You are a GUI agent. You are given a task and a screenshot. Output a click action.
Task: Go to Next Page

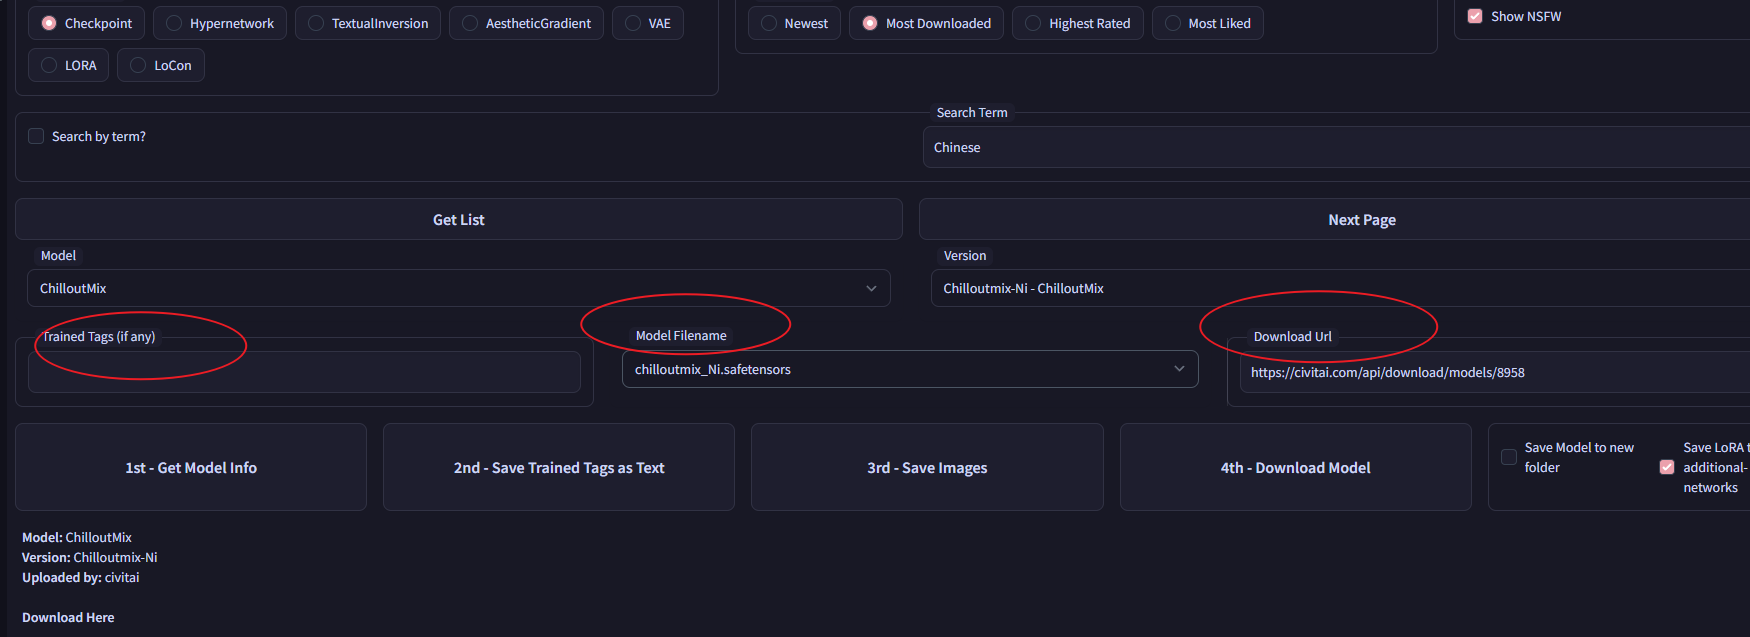pos(1361,219)
